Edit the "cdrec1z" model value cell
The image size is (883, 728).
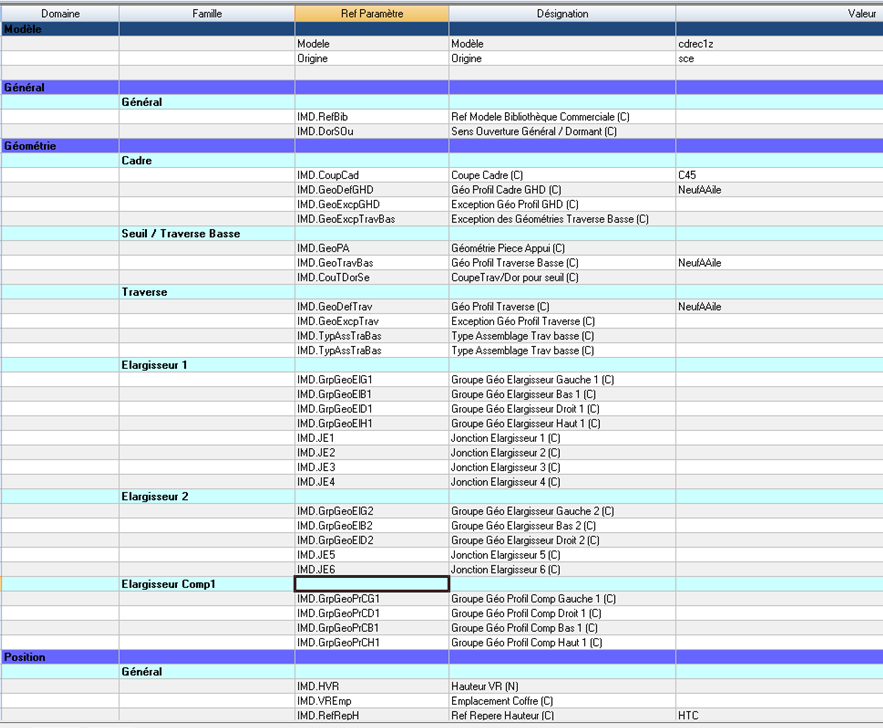click(778, 44)
